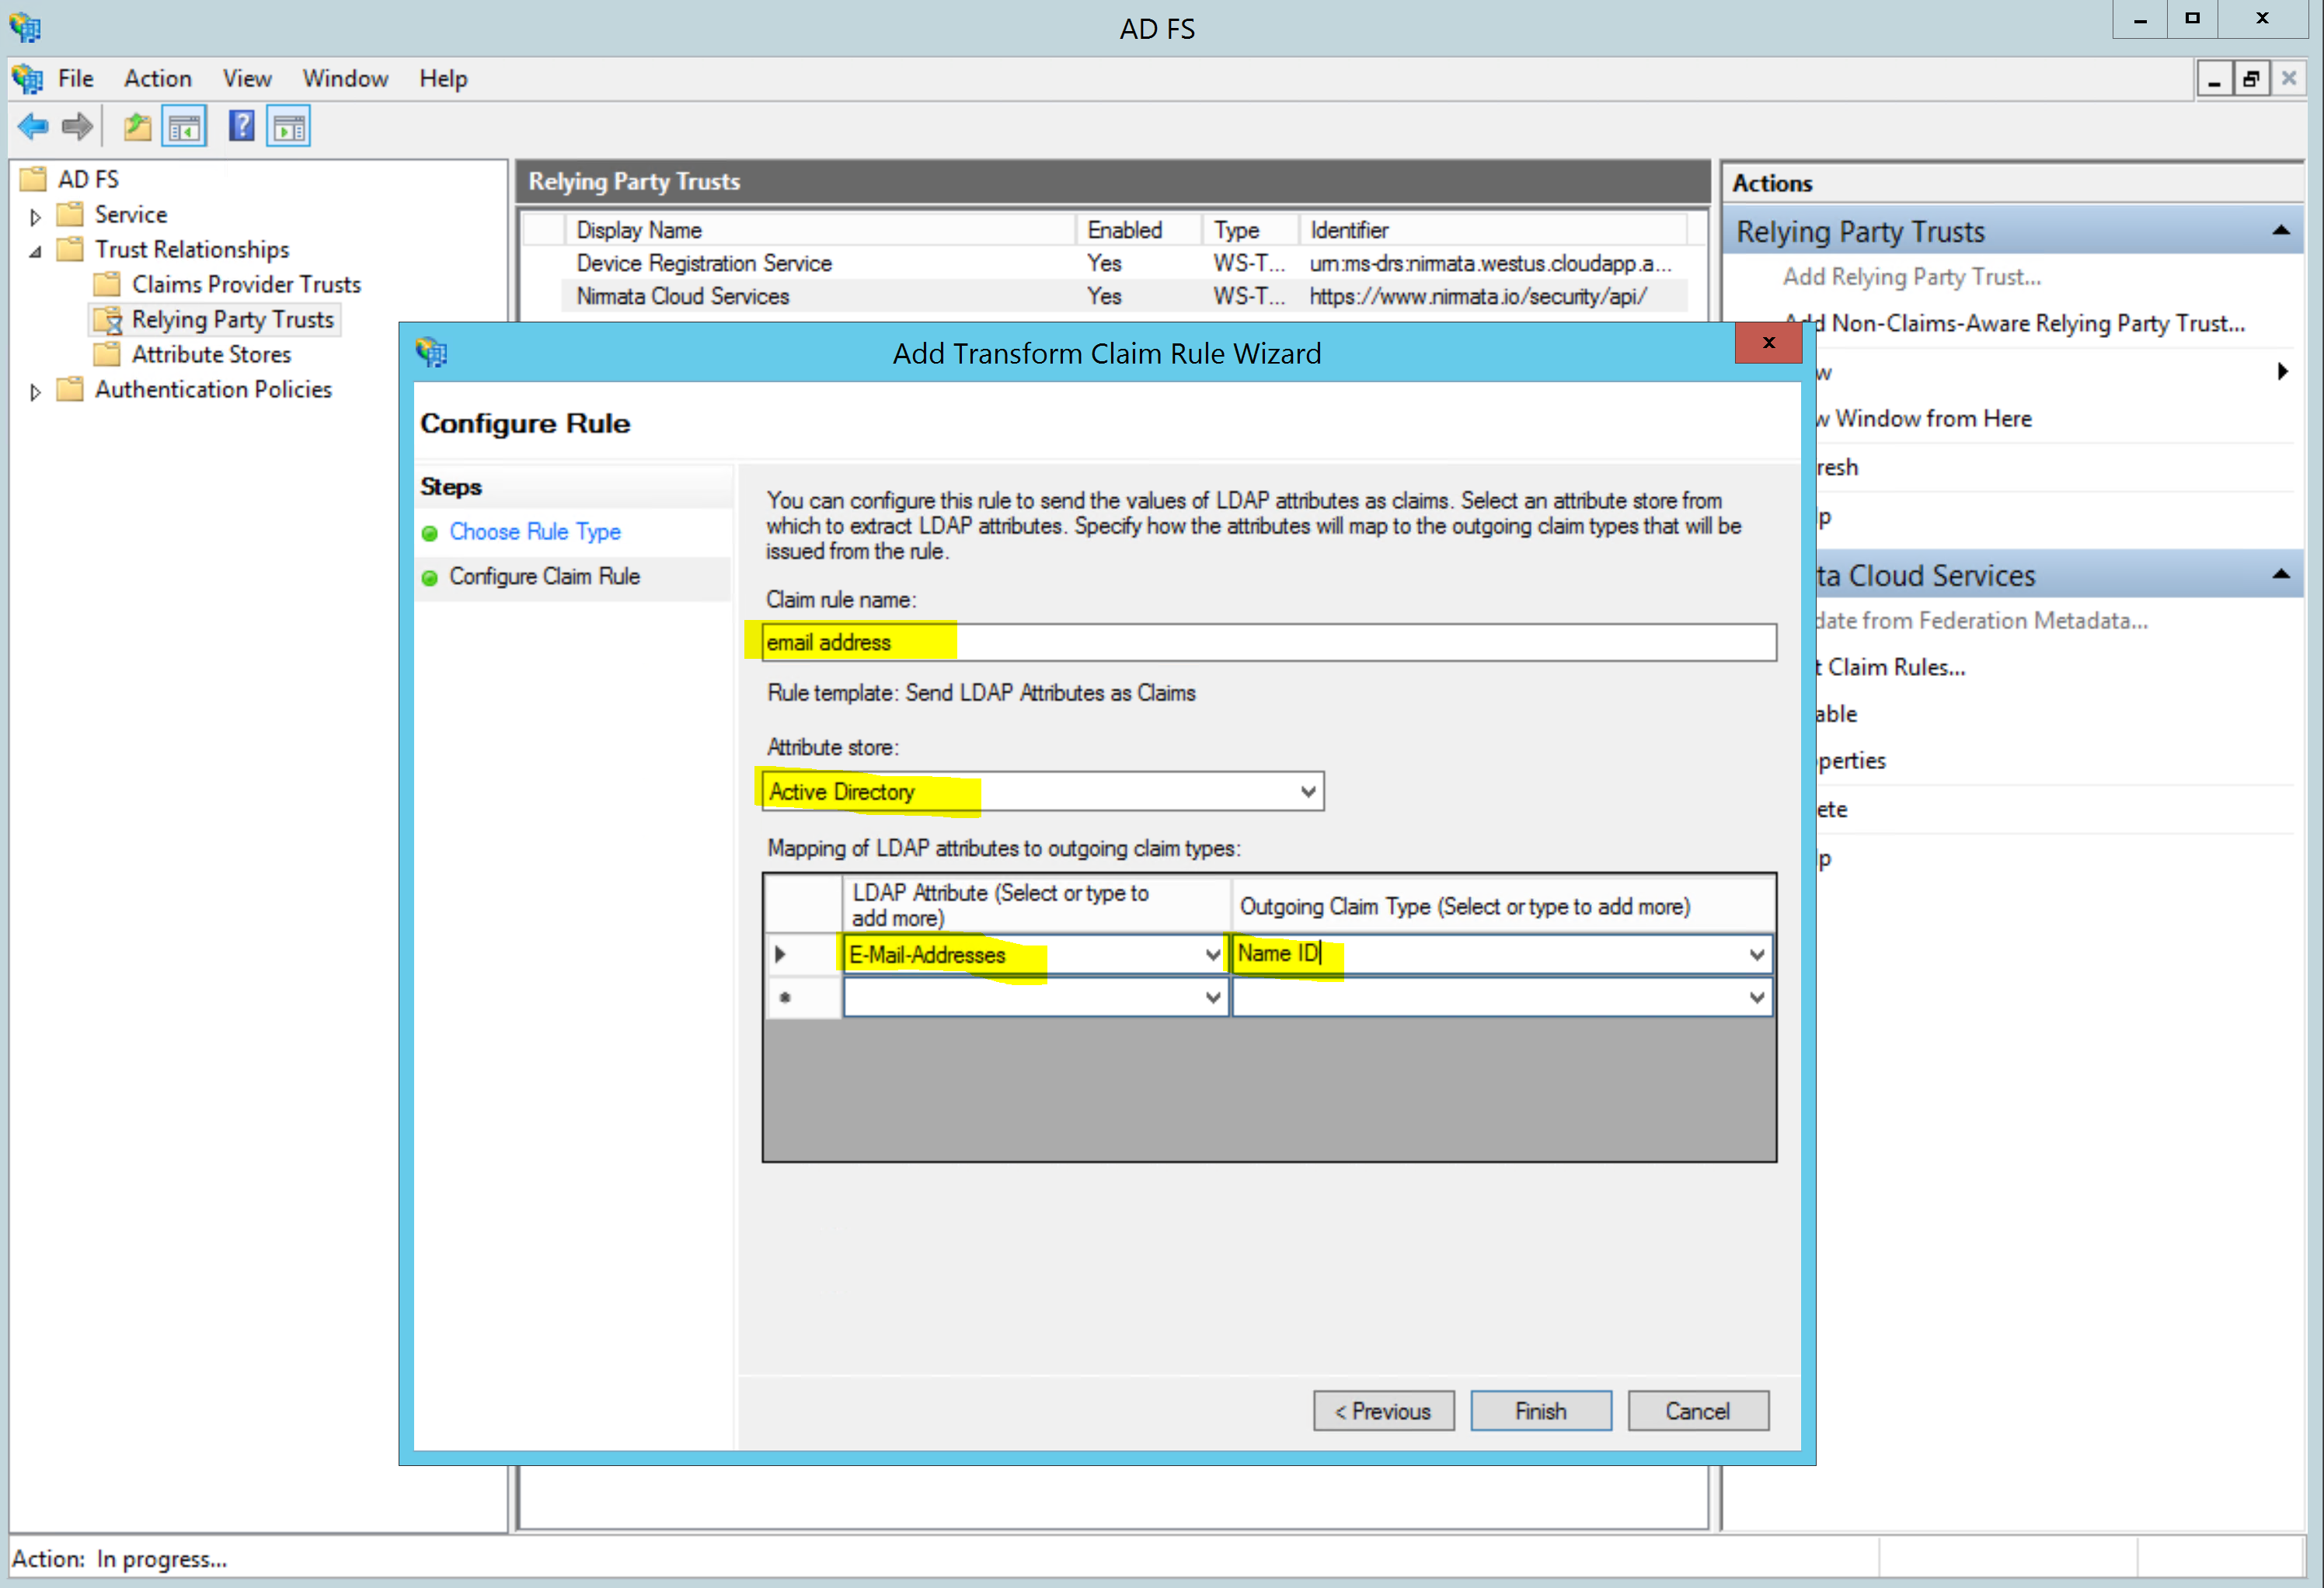This screenshot has height=1588, width=2324.
Task: Toggle the Show/Hide Action Pane icon
Action: [289, 127]
